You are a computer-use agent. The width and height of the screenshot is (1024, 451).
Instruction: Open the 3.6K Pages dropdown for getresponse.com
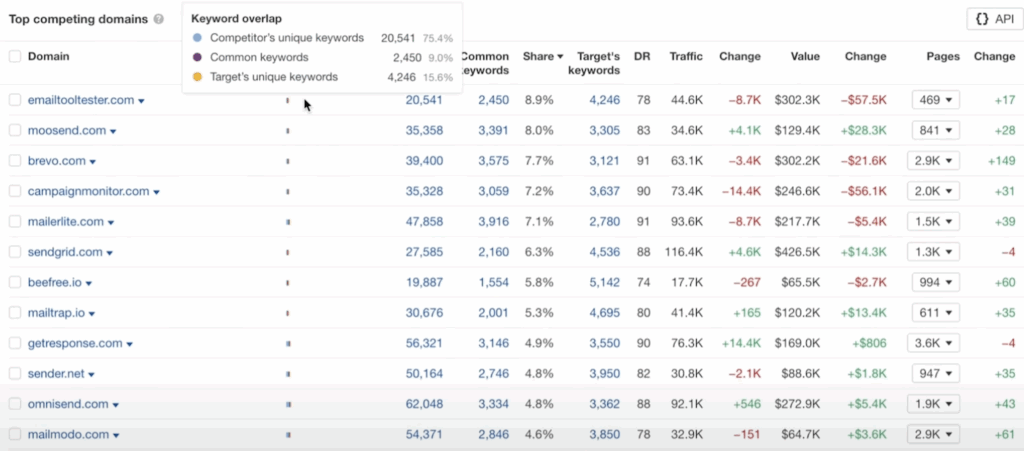click(x=933, y=343)
